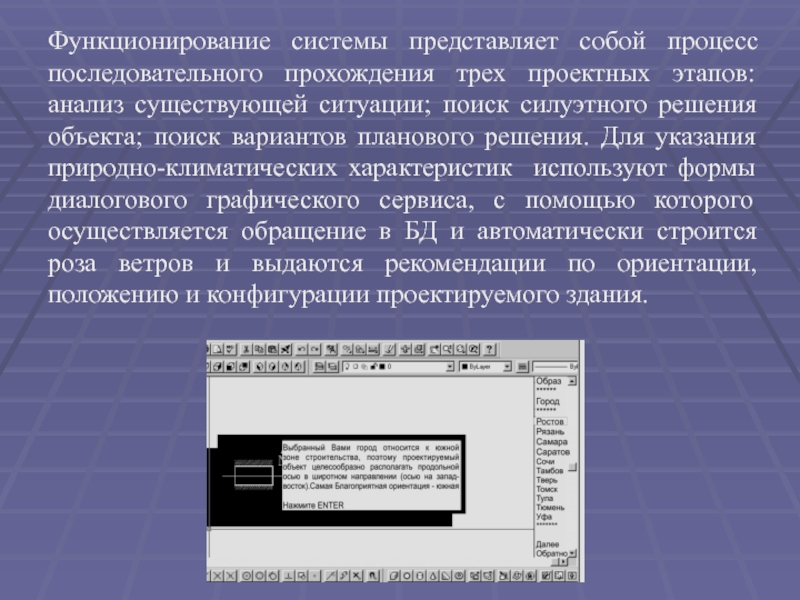Click the Linetype icon beside ByLayer color
Screen dimensions: 800x600
521,367
